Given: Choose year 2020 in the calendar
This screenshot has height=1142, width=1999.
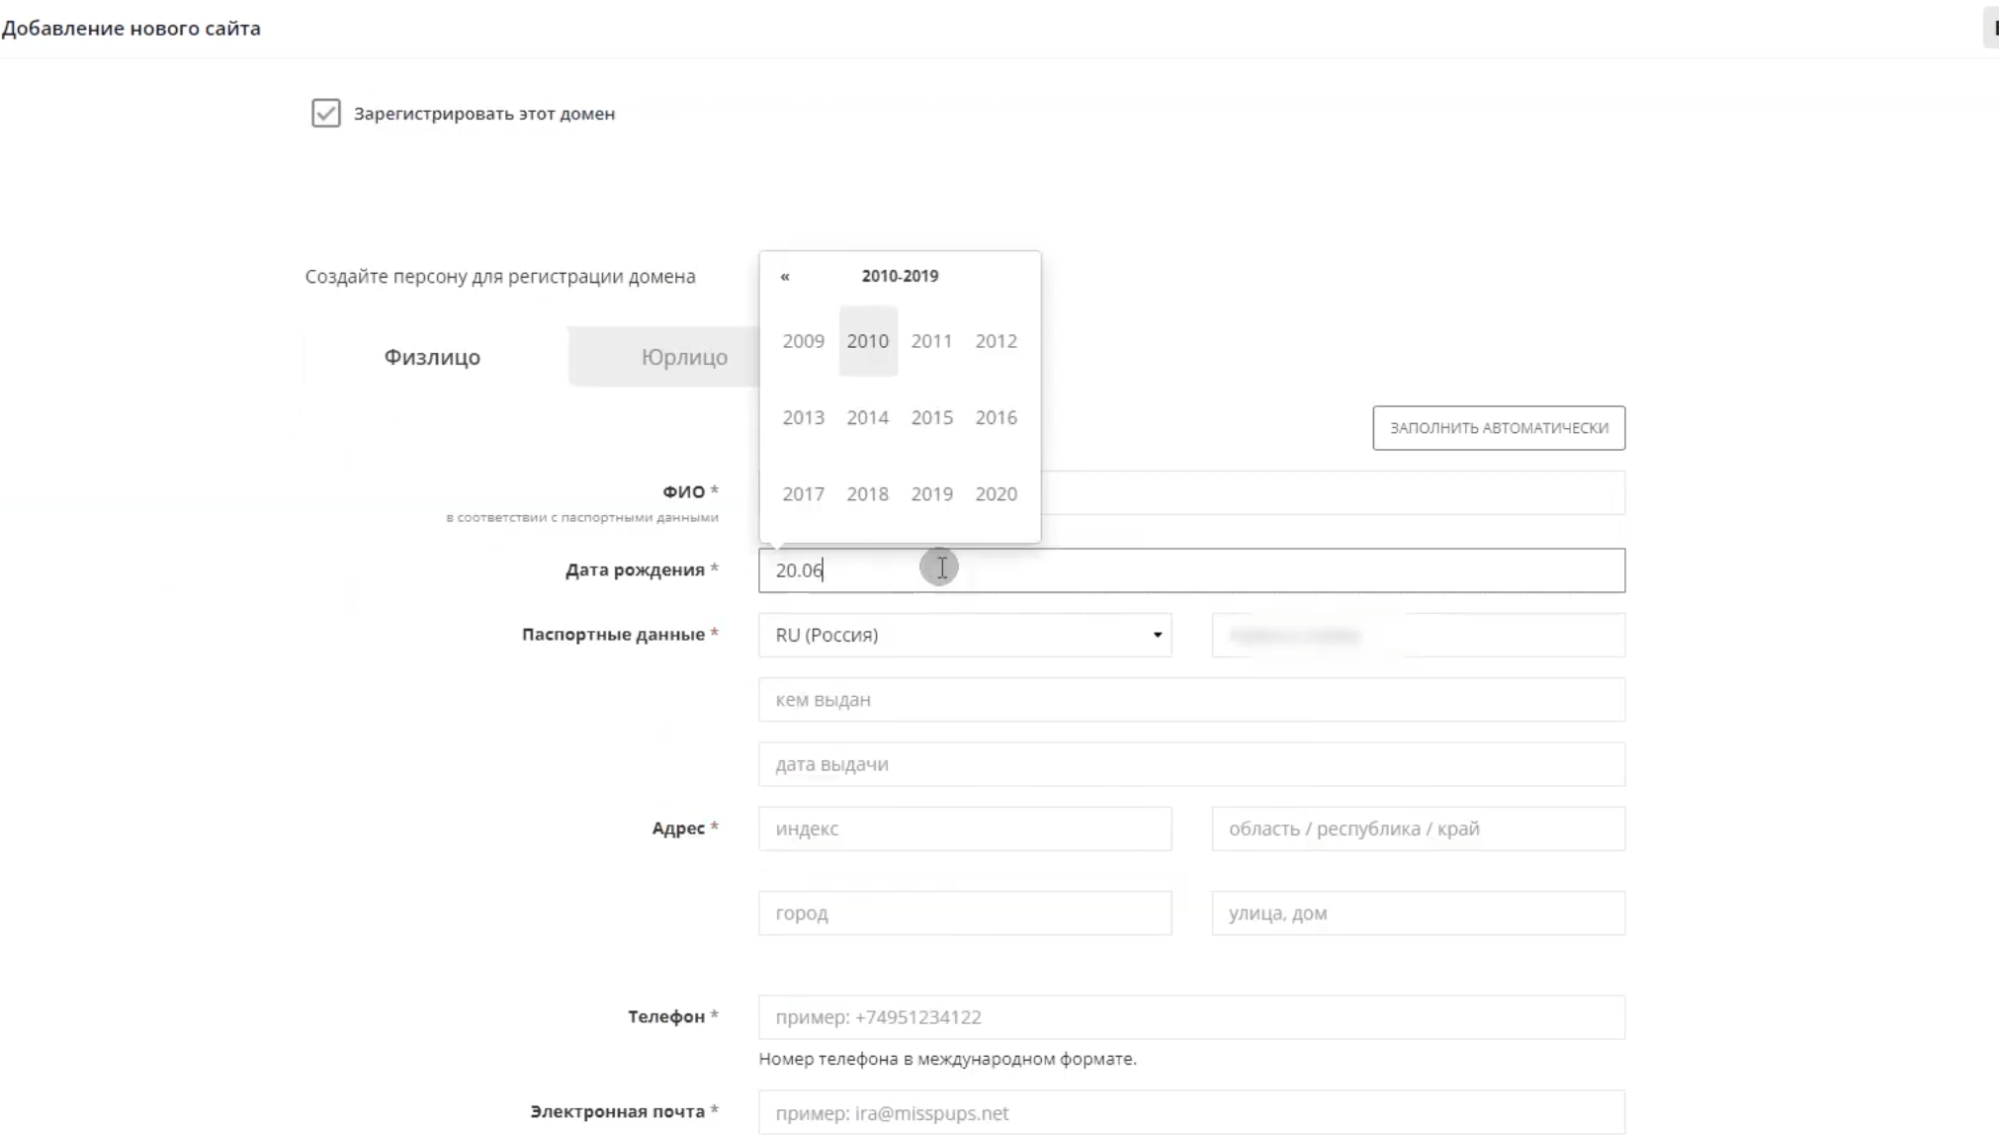Looking at the screenshot, I should (x=995, y=494).
